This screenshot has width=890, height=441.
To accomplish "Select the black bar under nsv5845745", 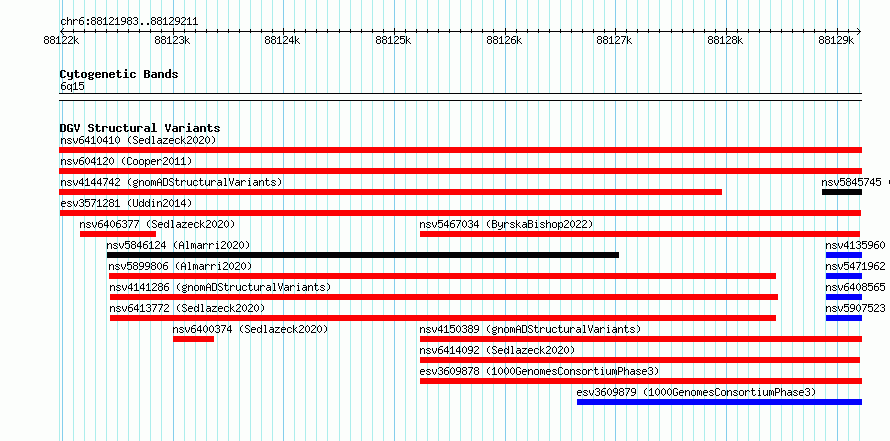I will coord(842,192).
